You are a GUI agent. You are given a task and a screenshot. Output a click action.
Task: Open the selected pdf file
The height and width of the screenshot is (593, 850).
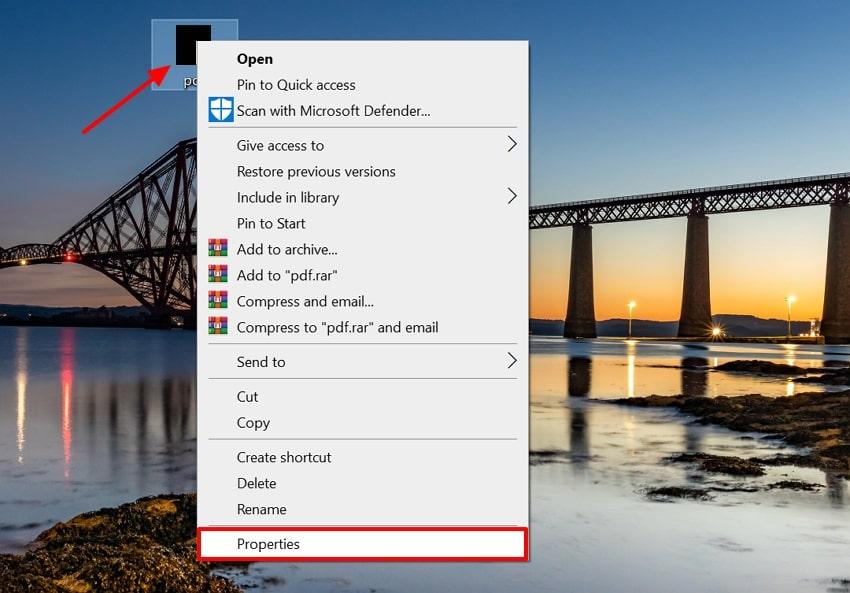[x=255, y=59]
